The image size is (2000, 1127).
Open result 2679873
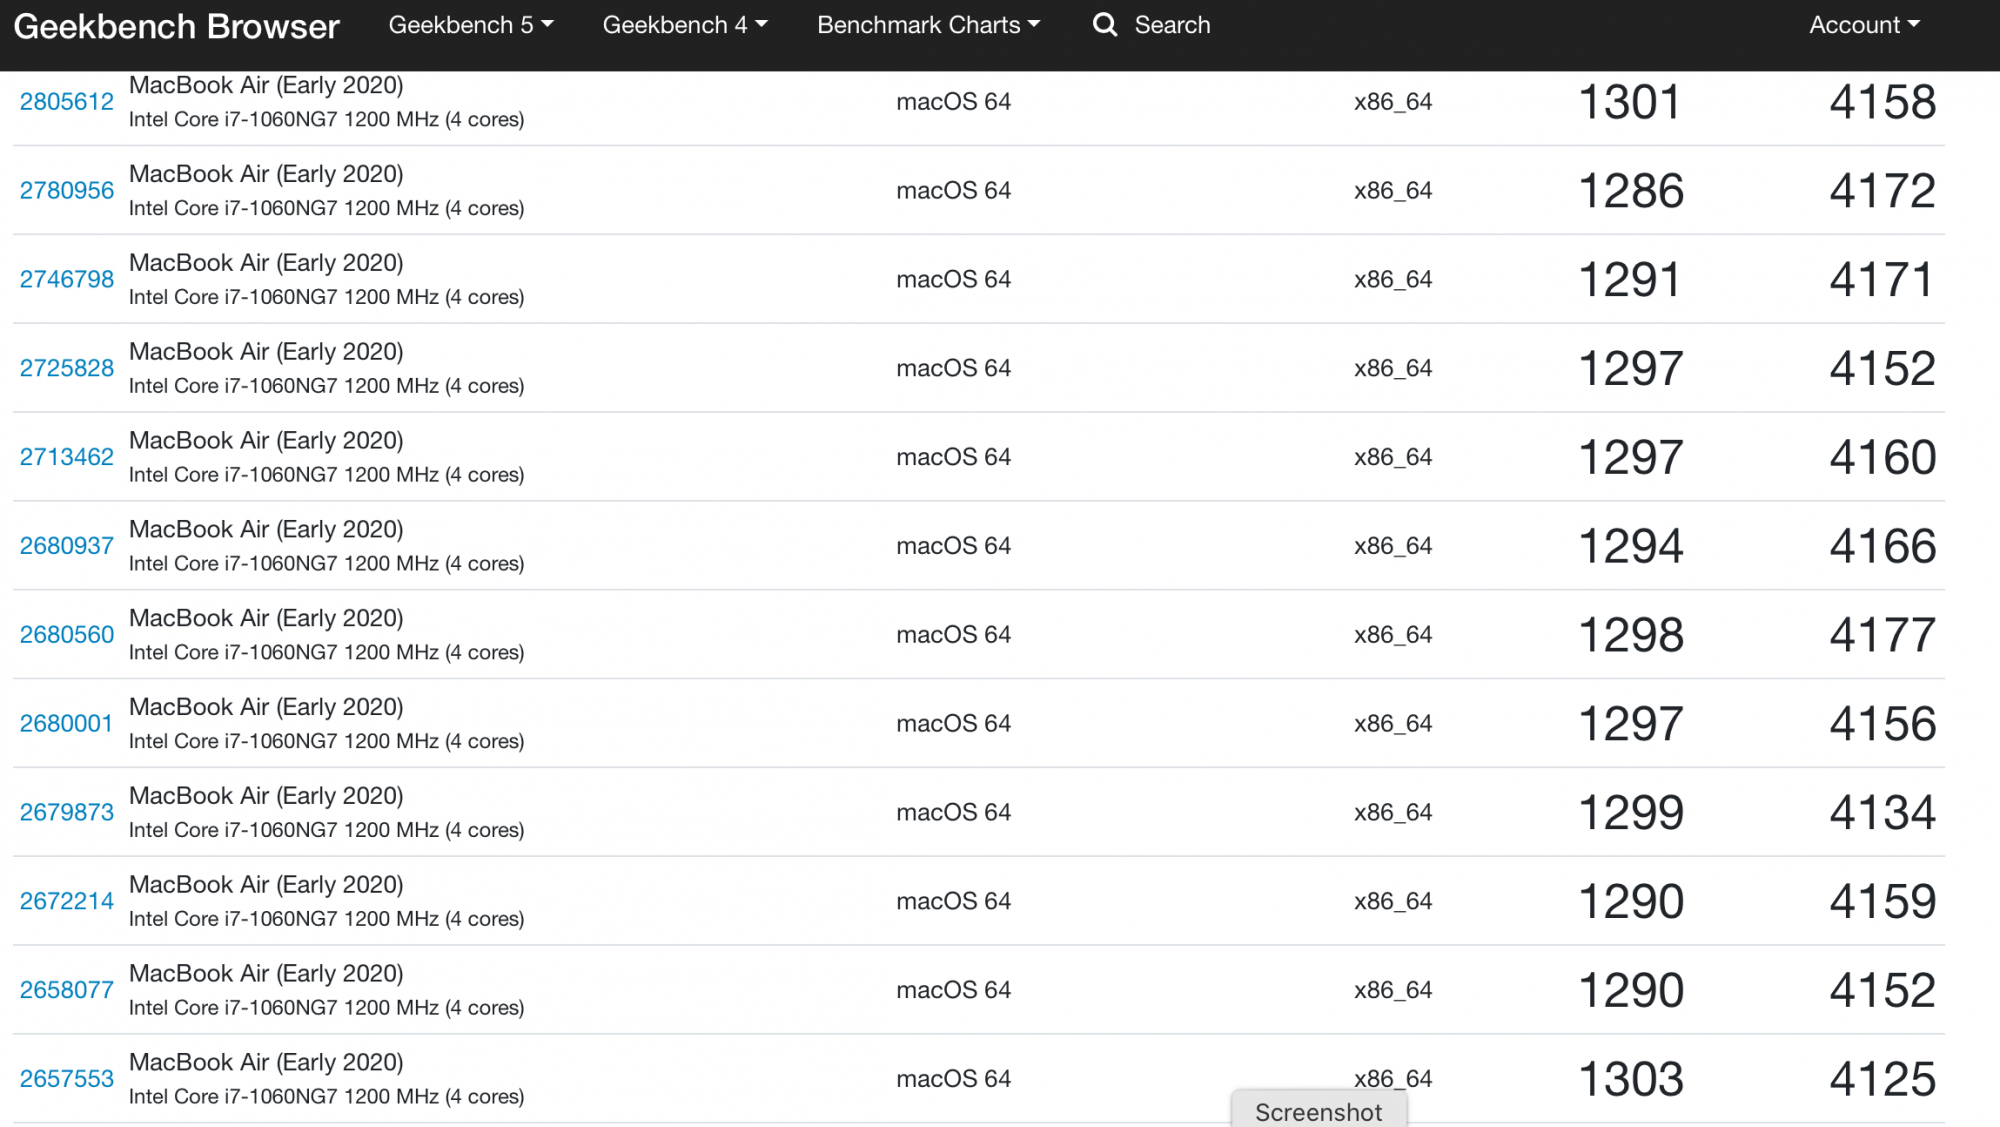click(67, 813)
